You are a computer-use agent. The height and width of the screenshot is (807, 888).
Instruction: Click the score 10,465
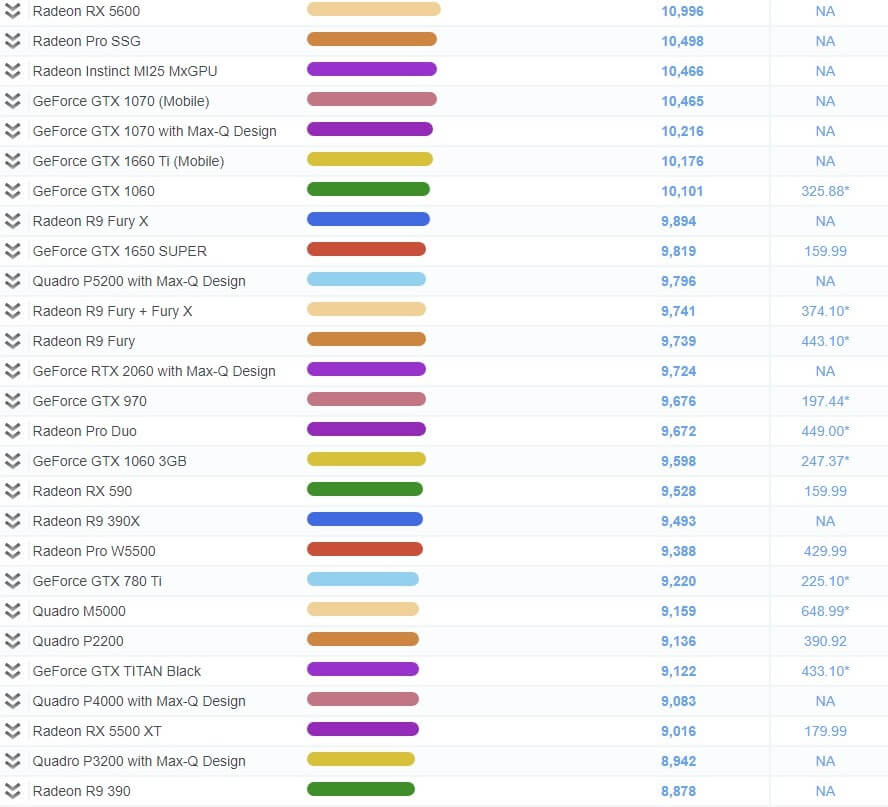(x=682, y=101)
